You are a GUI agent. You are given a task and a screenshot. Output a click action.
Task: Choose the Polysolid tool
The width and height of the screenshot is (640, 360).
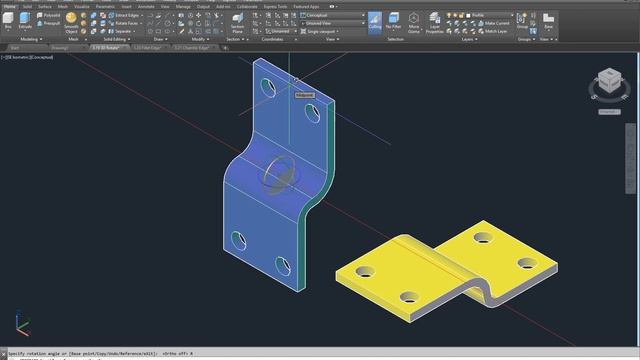tap(48, 15)
